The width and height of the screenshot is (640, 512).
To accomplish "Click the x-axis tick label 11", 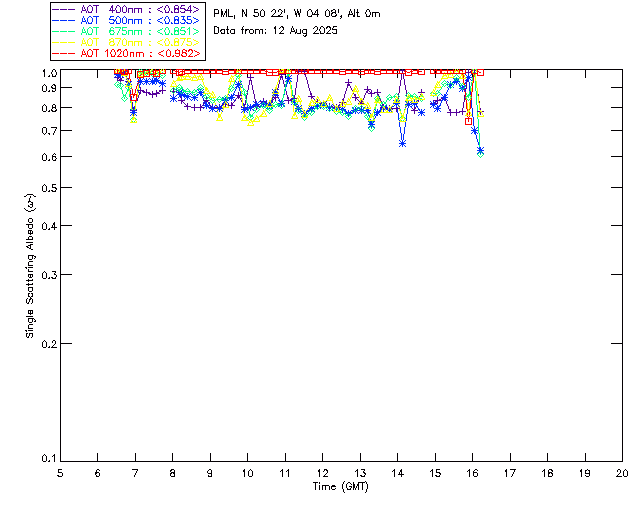I will pos(285,473).
